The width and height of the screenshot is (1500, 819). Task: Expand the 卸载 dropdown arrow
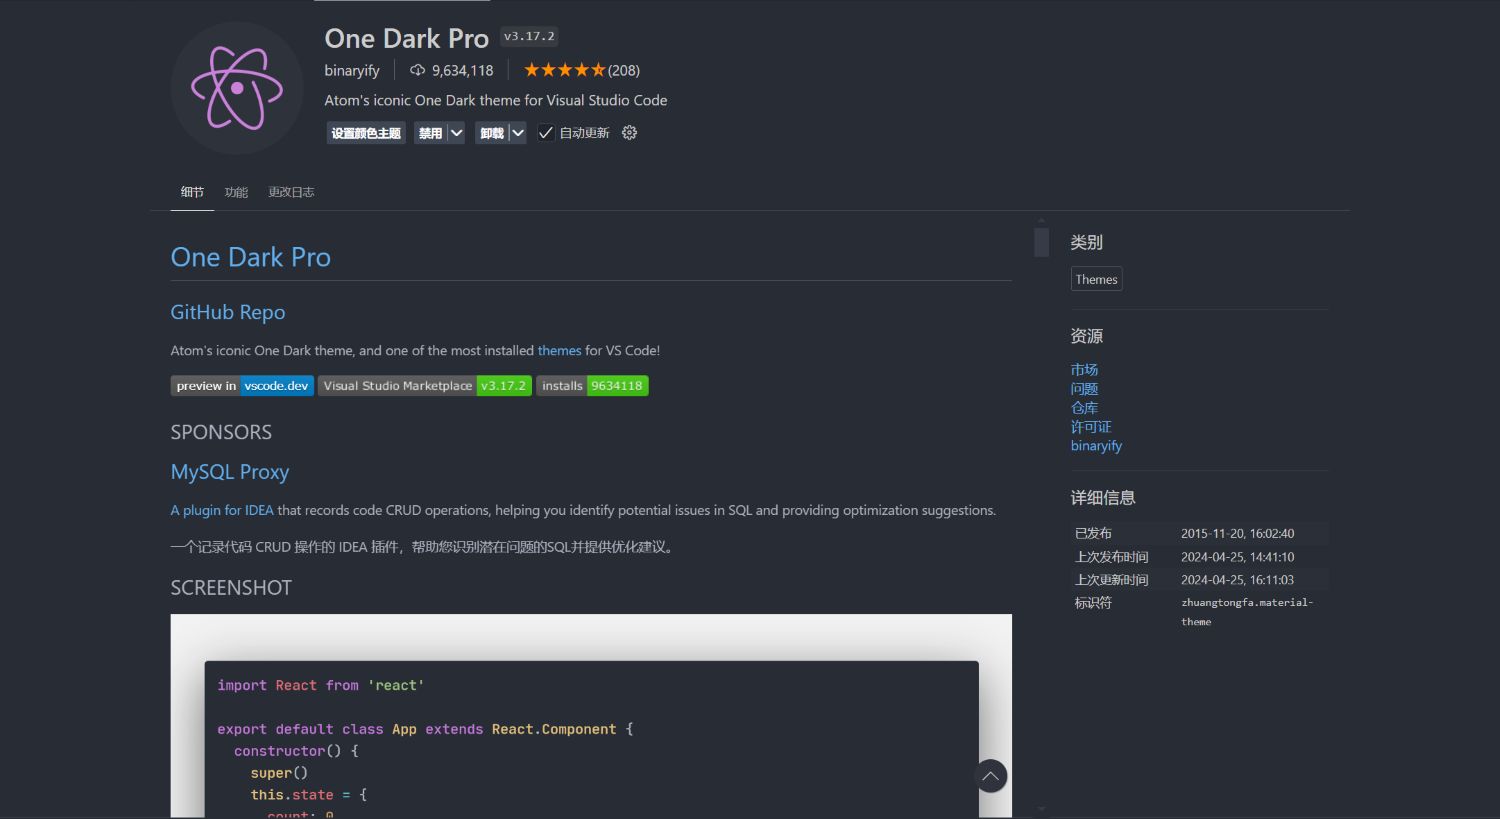click(517, 133)
